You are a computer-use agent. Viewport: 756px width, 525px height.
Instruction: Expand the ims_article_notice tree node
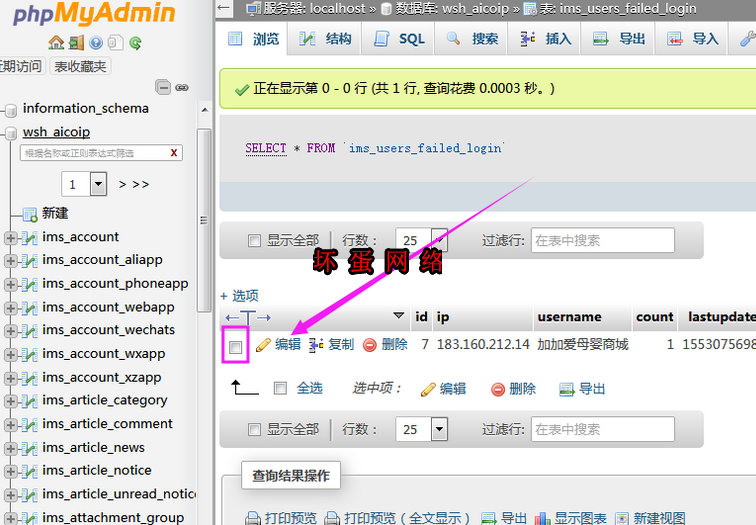tap(10, 471)
